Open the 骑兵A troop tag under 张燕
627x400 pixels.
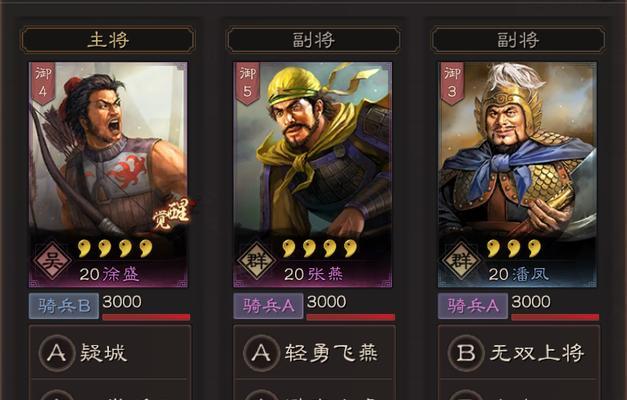pos(268,306)
